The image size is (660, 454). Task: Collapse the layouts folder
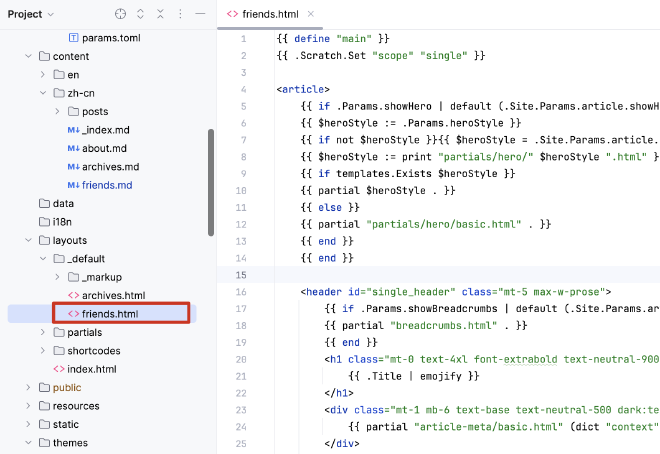[29, 240]
